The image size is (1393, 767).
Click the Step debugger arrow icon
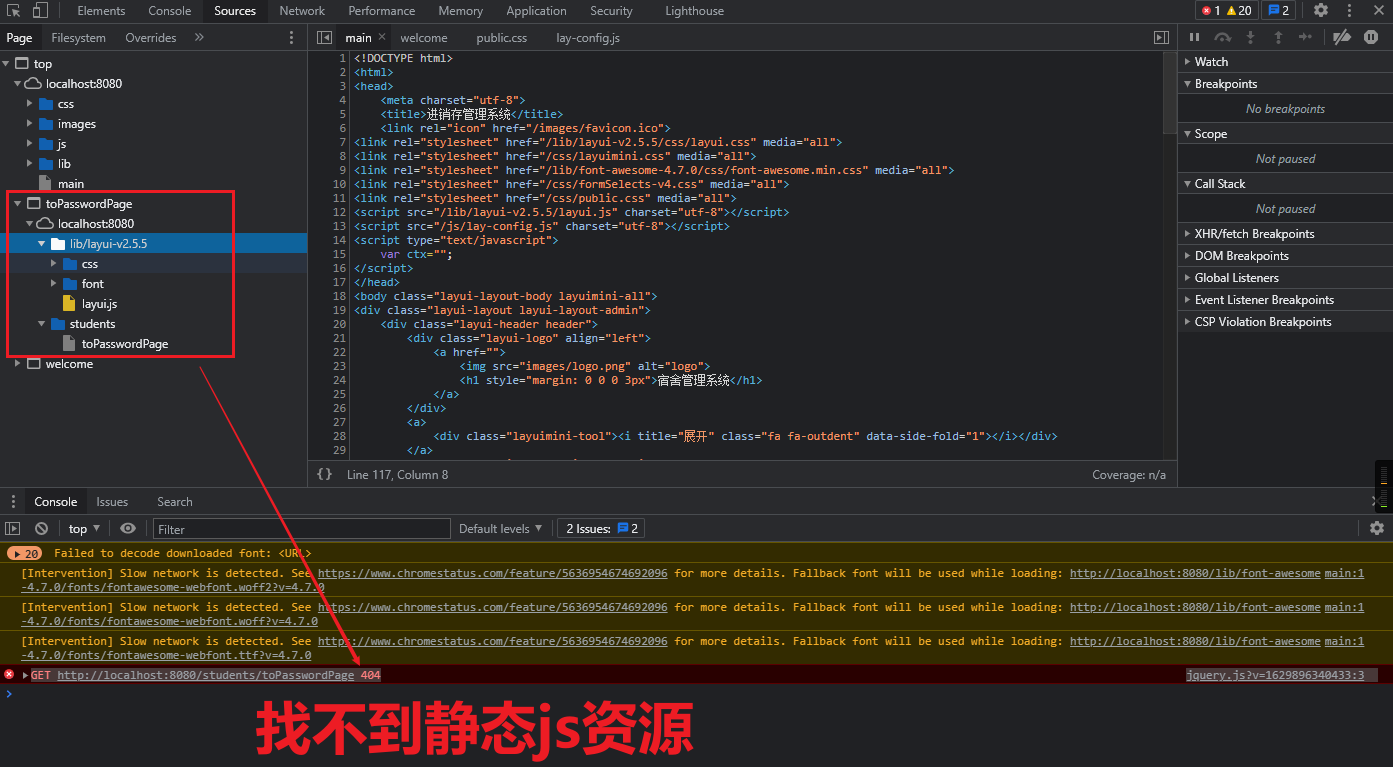tap(1306, 37)
